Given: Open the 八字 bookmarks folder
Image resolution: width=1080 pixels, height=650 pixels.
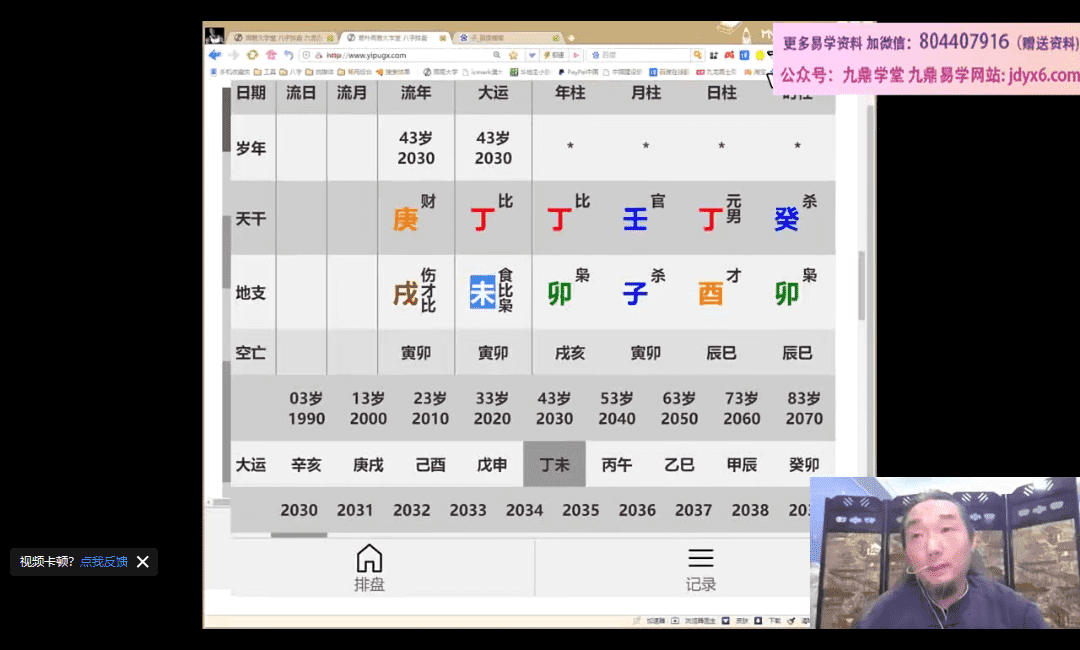Looking at the screenshot, I should (295, 72).
